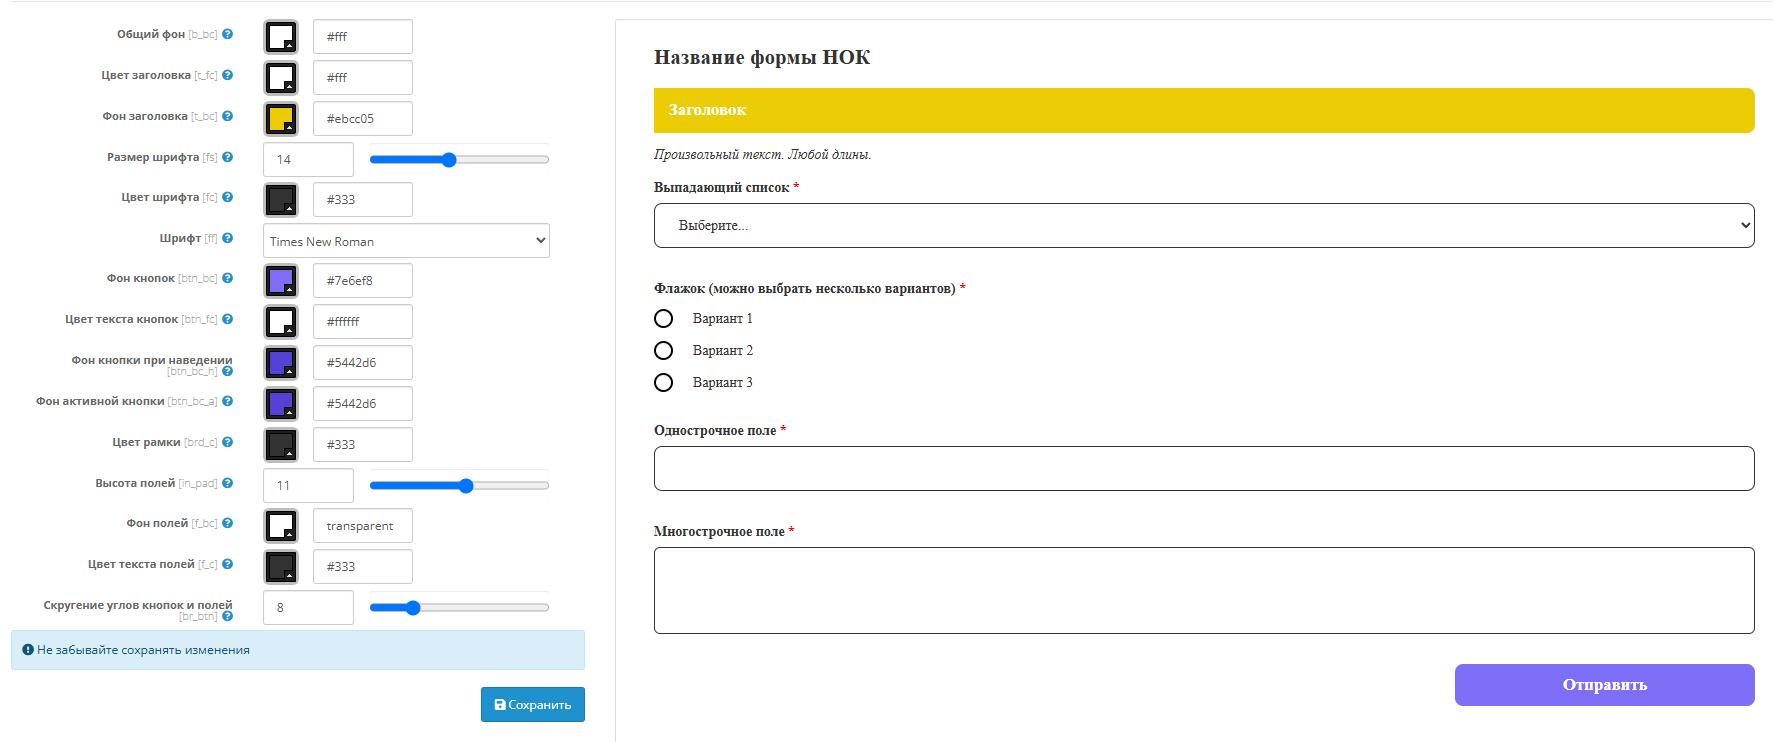Click the Размер шрифта slider handle
This screenshot has width=1773, height=742.
pyautogui.click(x=449, y=160)
